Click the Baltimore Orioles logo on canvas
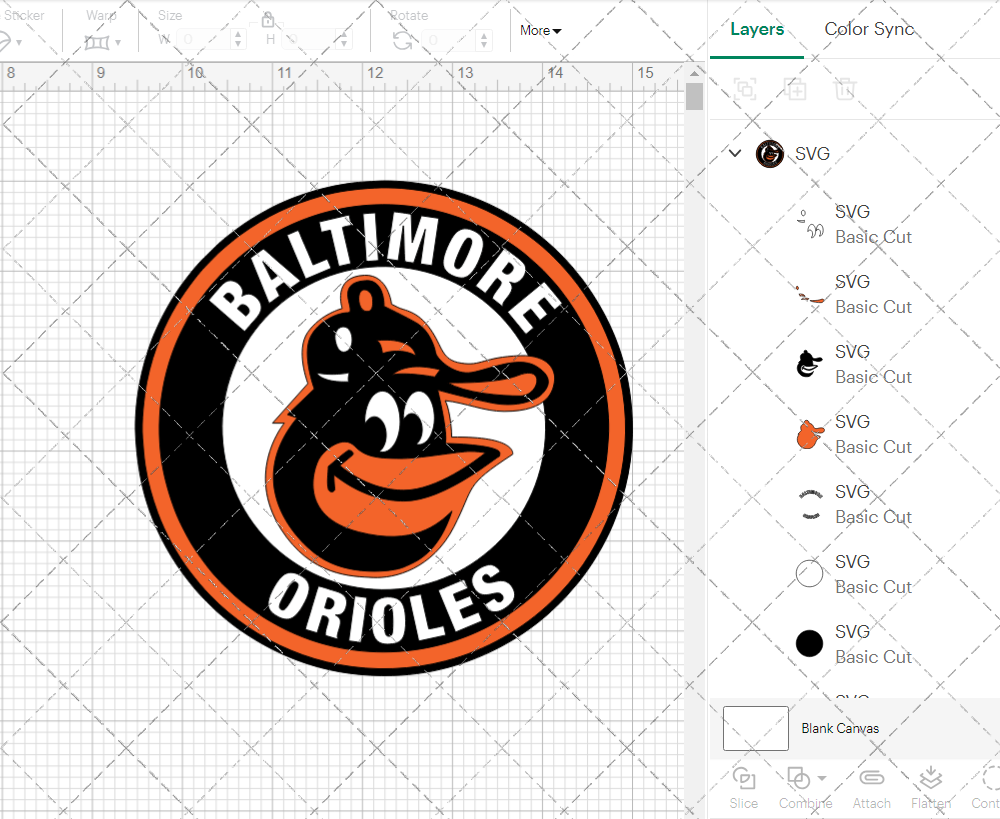The height and width of the screenshot is (819, 1000). [384, 428]
